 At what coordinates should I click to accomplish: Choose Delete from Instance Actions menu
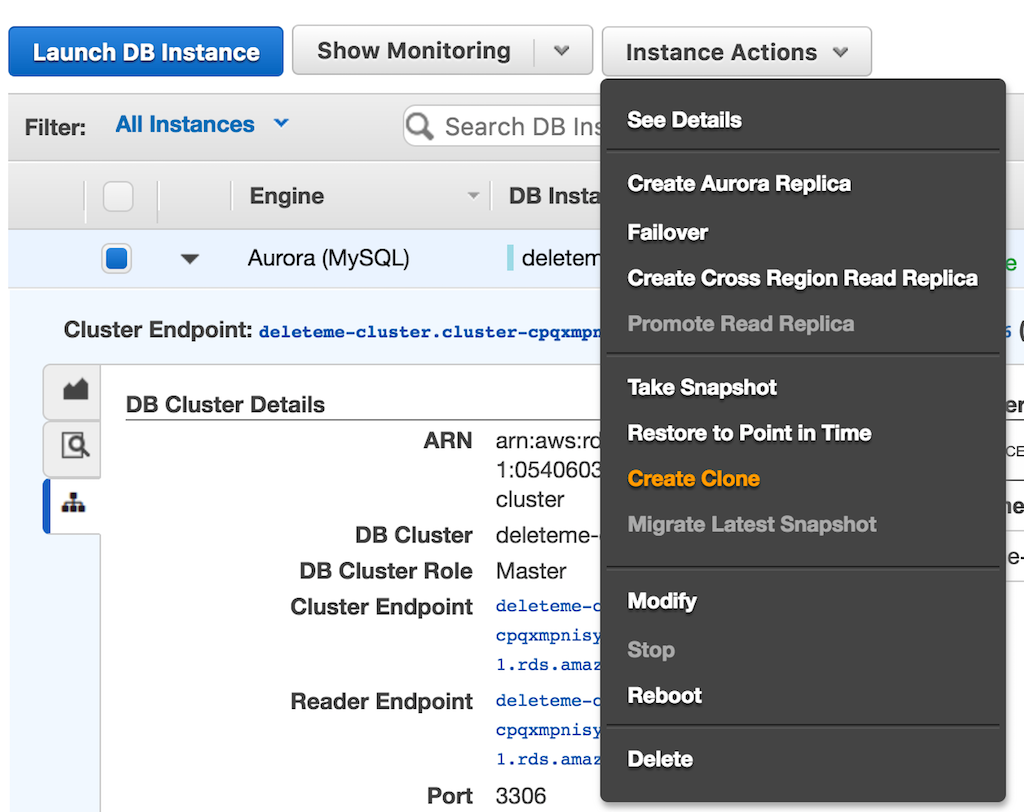(659, 759)
